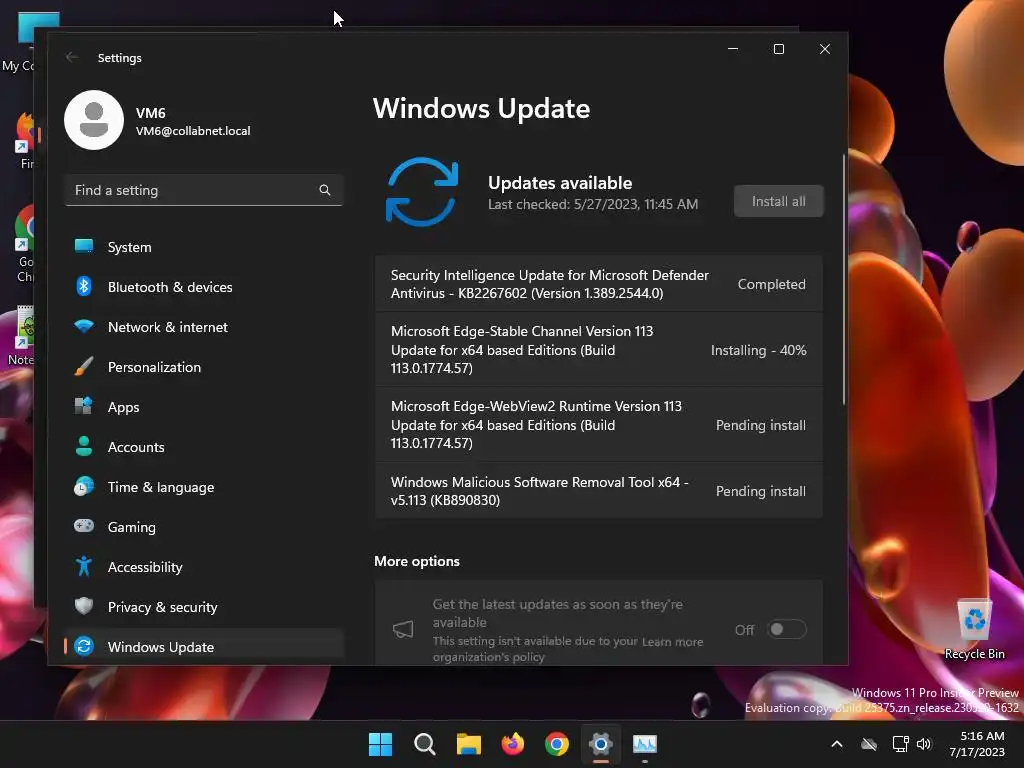Click the Settings gear icon on taskbar
The height and width of the screenshot is (768, 1024).
coord(601,744)
